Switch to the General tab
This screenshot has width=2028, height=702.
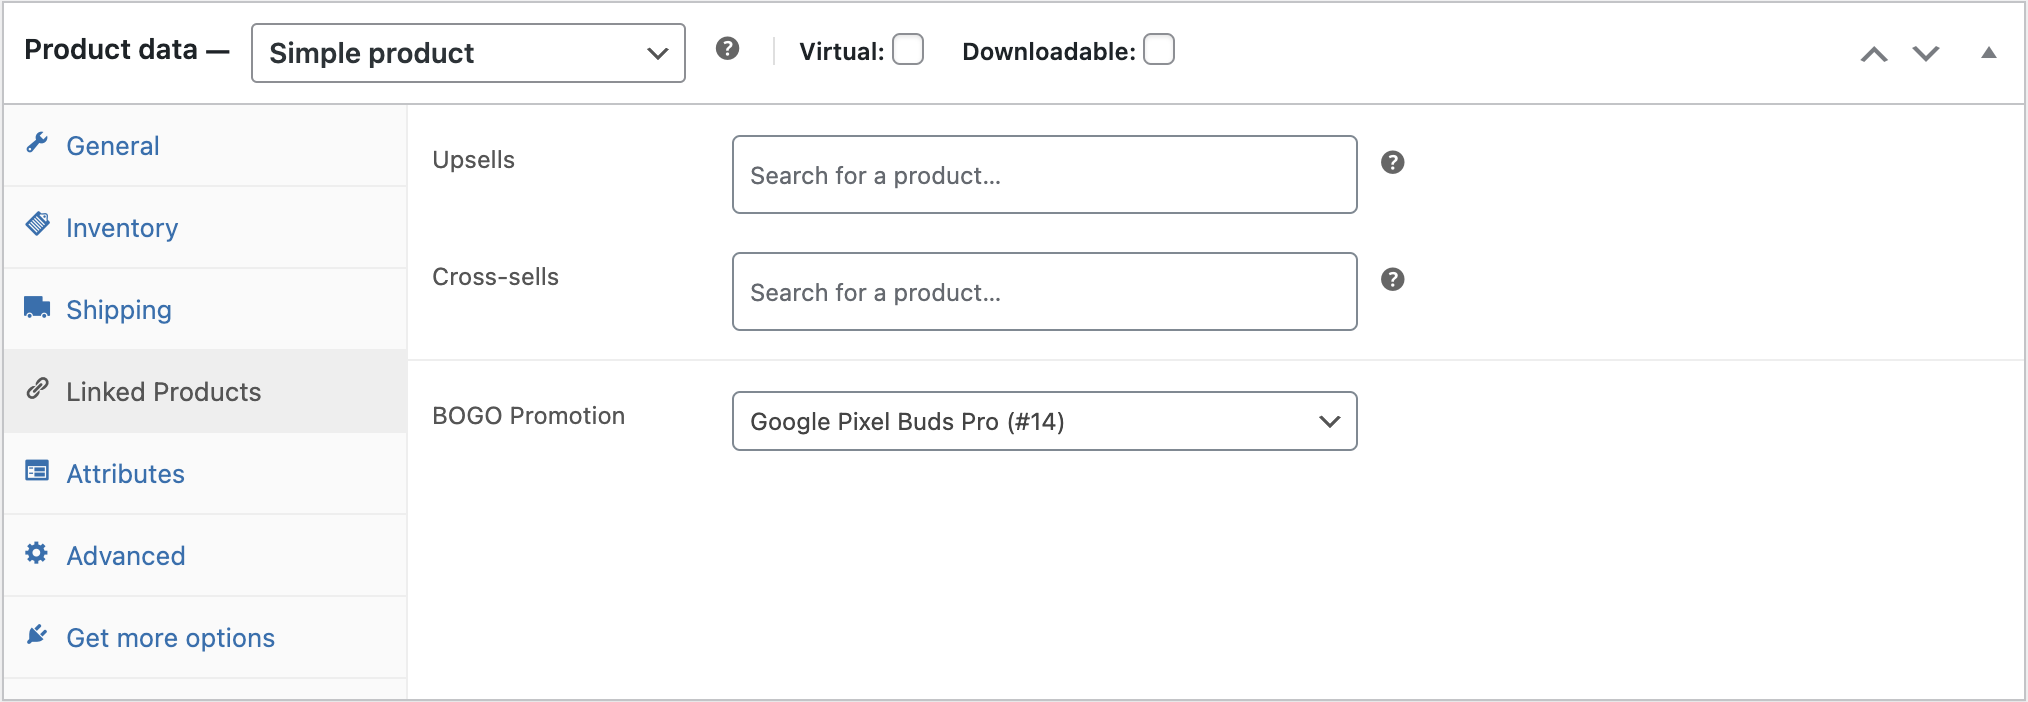[x=112, y=146]
